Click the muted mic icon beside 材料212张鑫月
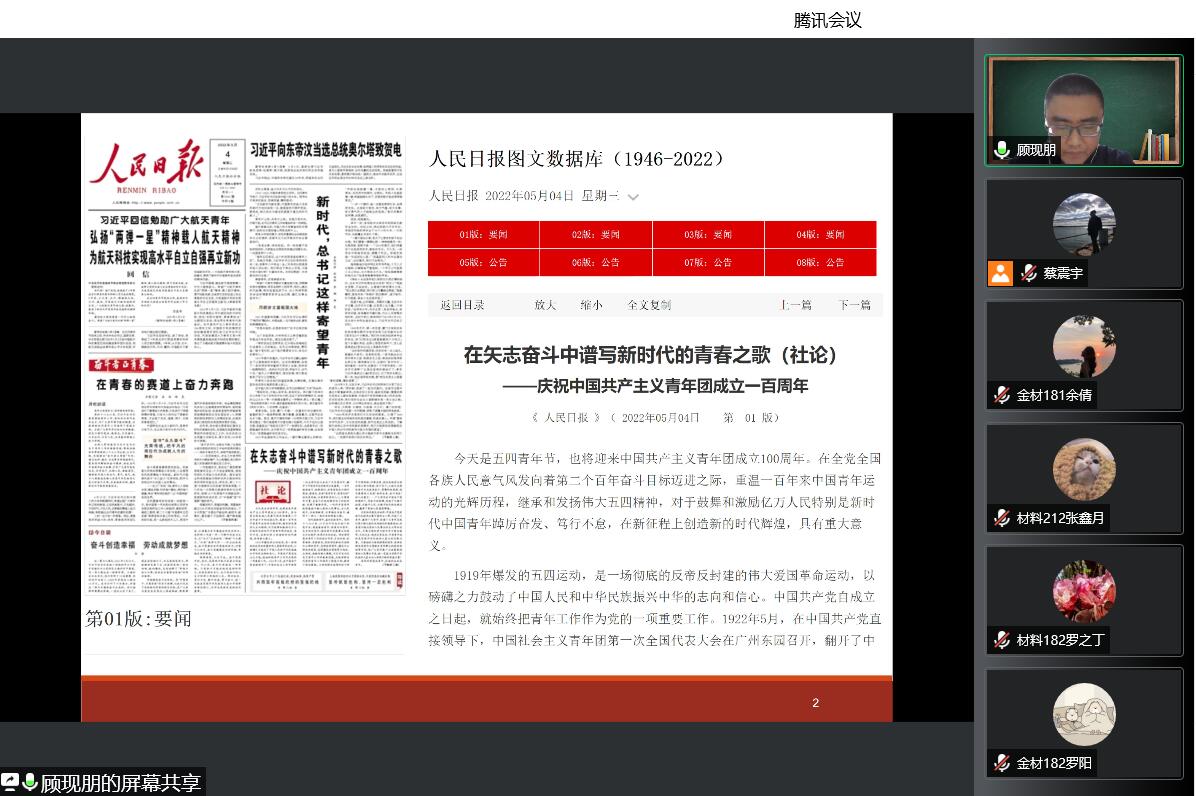Image resolution: width=1196 pixels, height=796 pixels. point(1001,518)
